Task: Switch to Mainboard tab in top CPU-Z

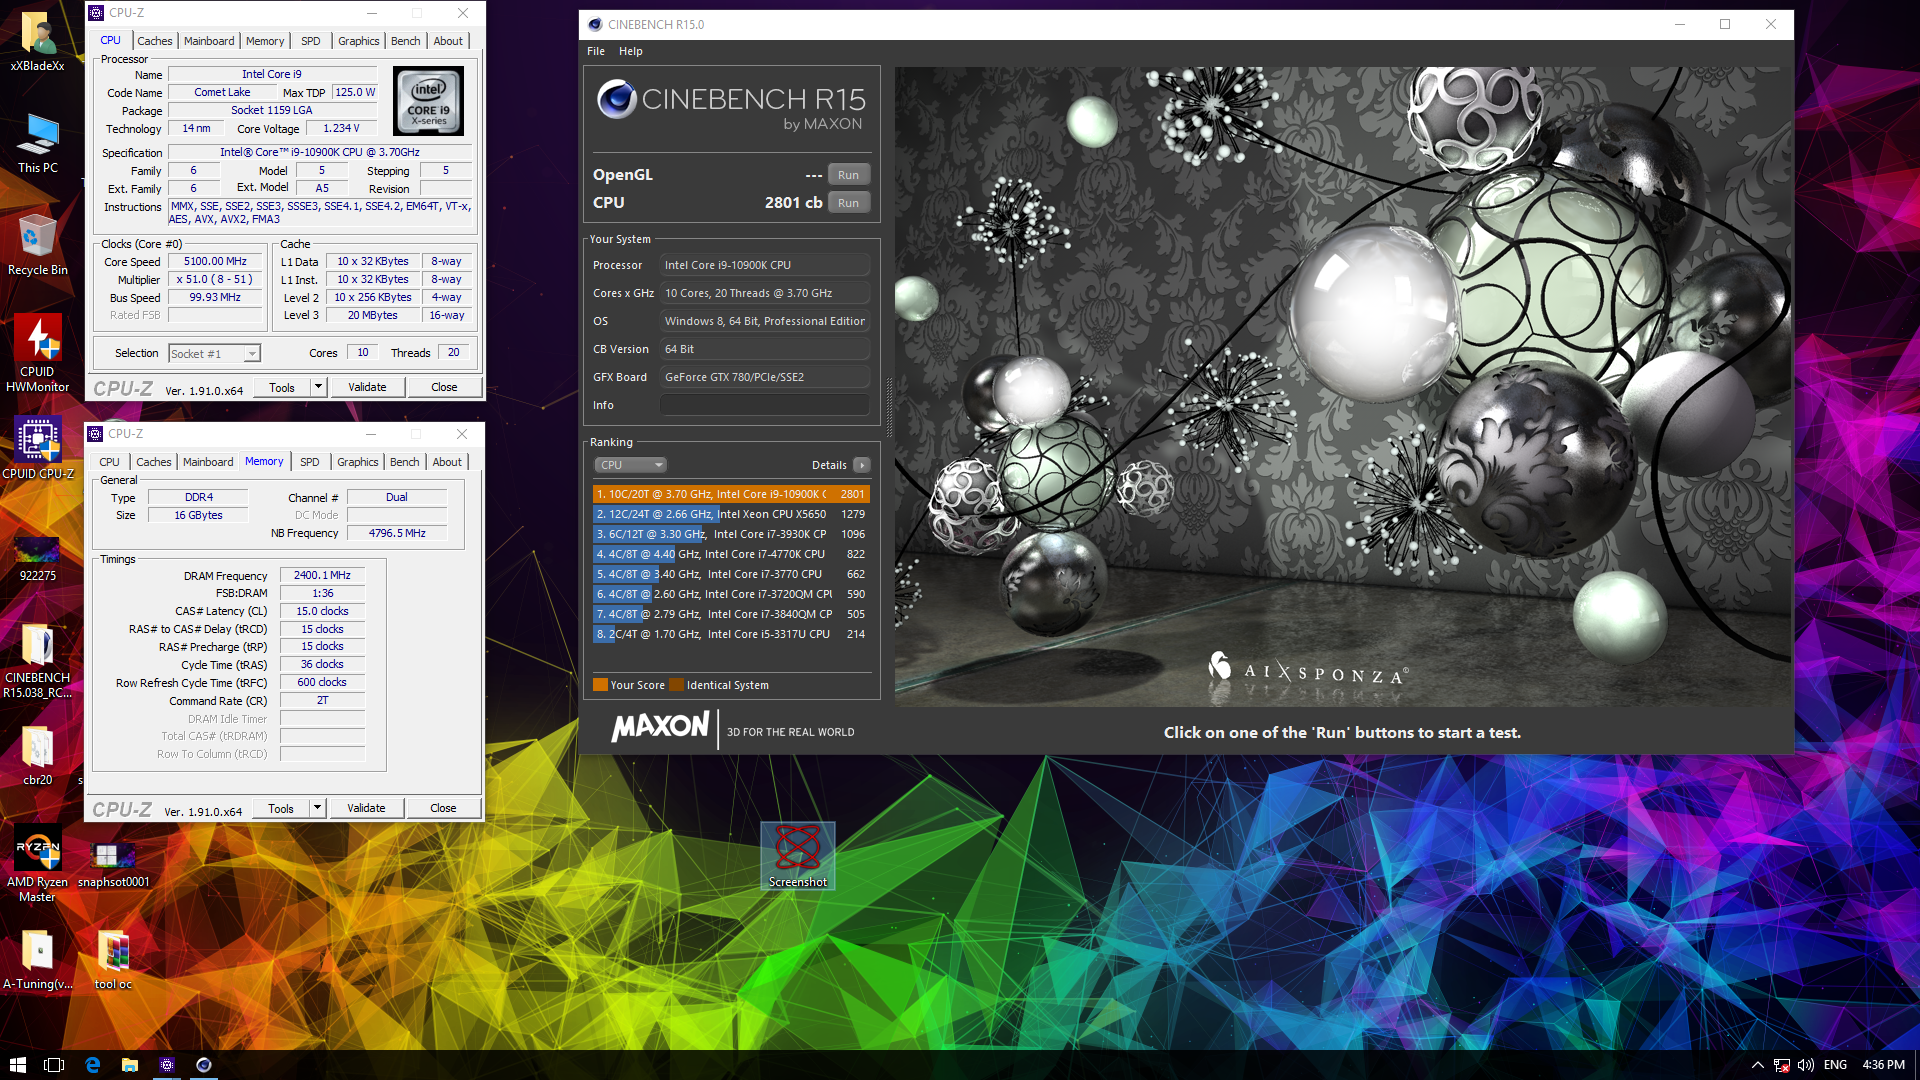Action: pos(209,41)
